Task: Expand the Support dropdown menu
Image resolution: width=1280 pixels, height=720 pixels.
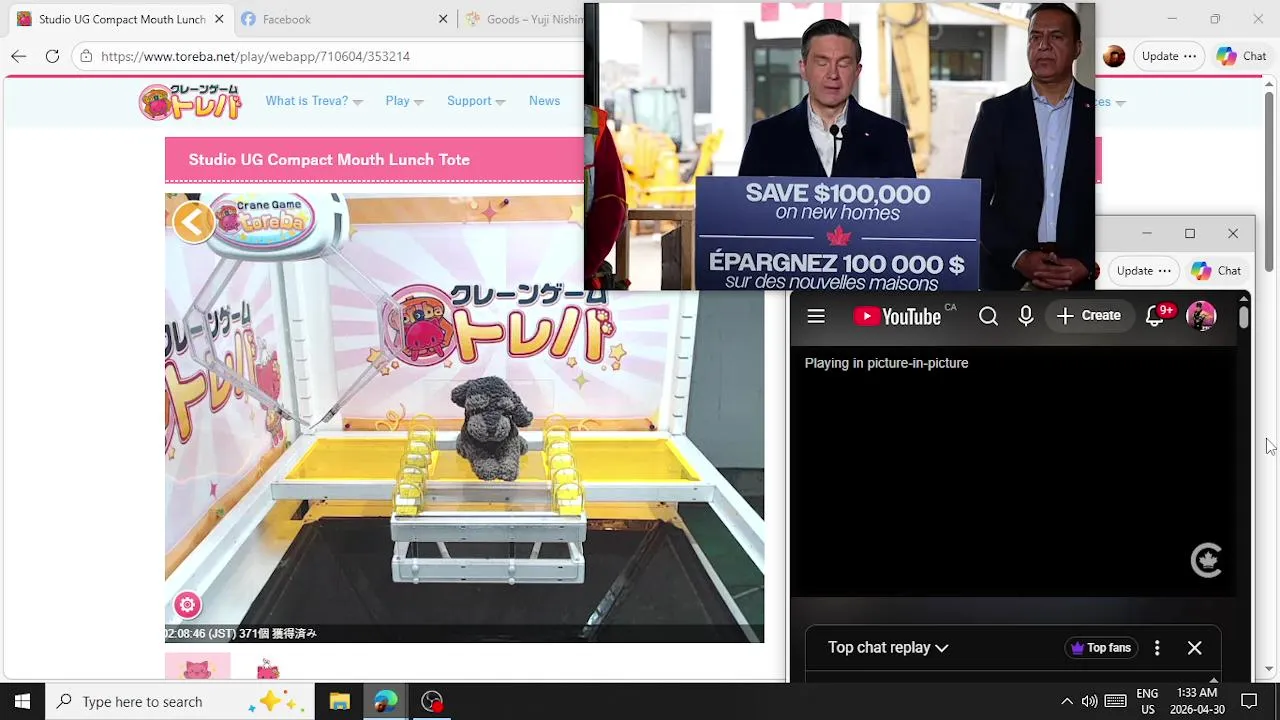Action: 476,101
